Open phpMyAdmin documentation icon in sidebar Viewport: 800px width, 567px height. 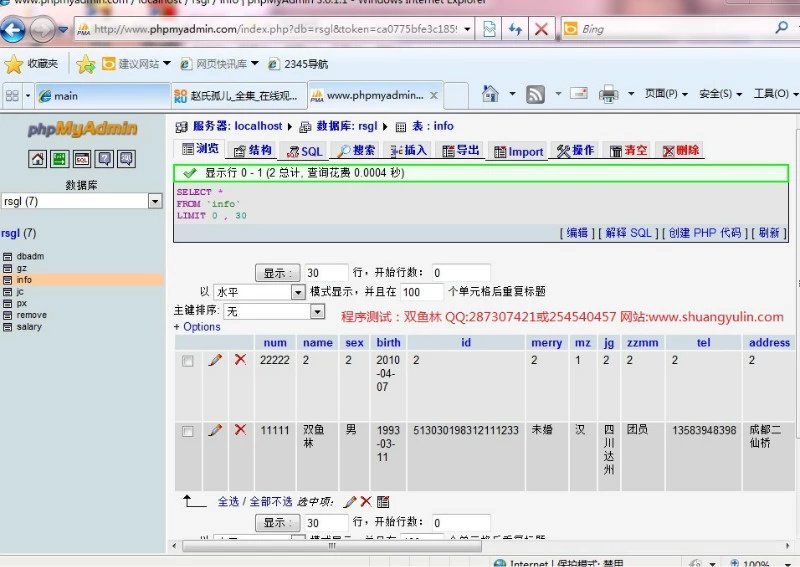coord(105,159)
